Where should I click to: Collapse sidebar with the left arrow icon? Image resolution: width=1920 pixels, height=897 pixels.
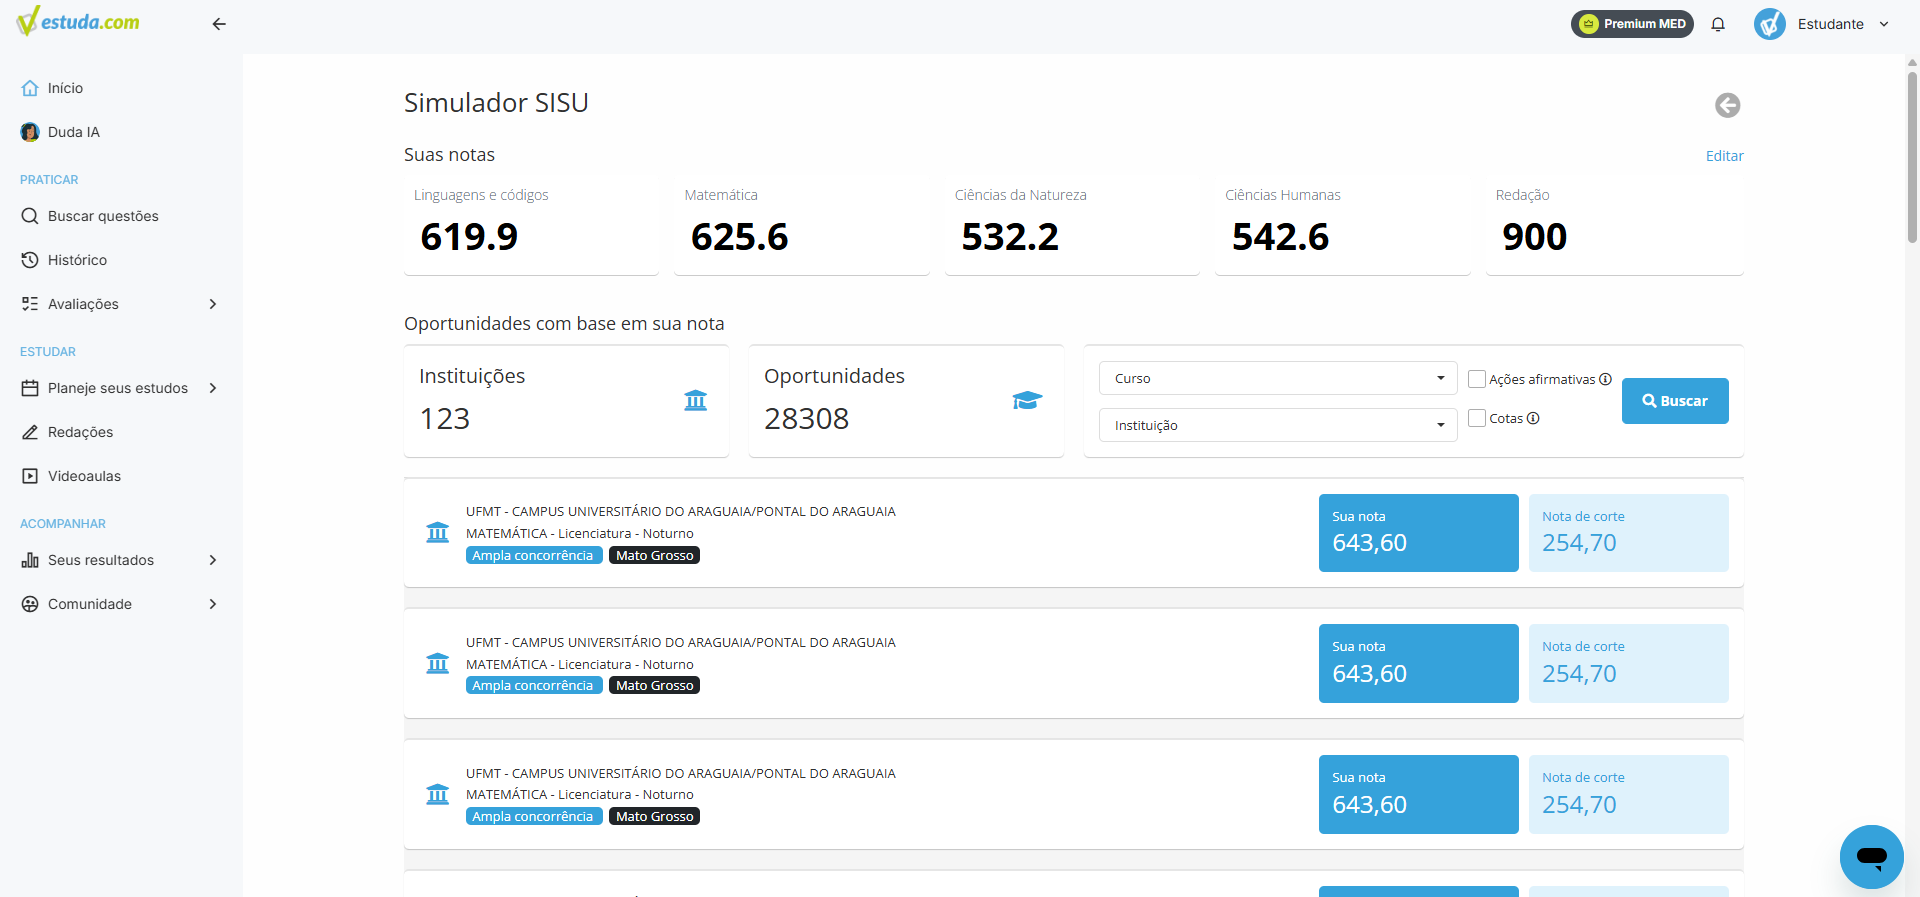219,24
